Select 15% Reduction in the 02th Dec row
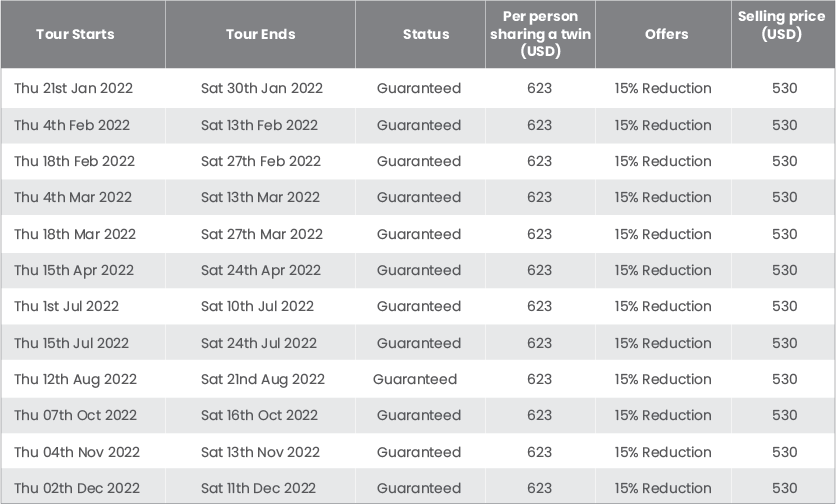 point(663,488)
